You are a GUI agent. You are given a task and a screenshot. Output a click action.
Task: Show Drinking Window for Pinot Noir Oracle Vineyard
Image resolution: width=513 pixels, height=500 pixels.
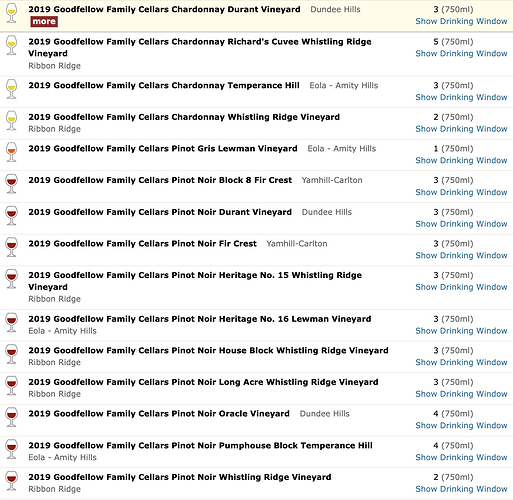click(x=461, y=426)
